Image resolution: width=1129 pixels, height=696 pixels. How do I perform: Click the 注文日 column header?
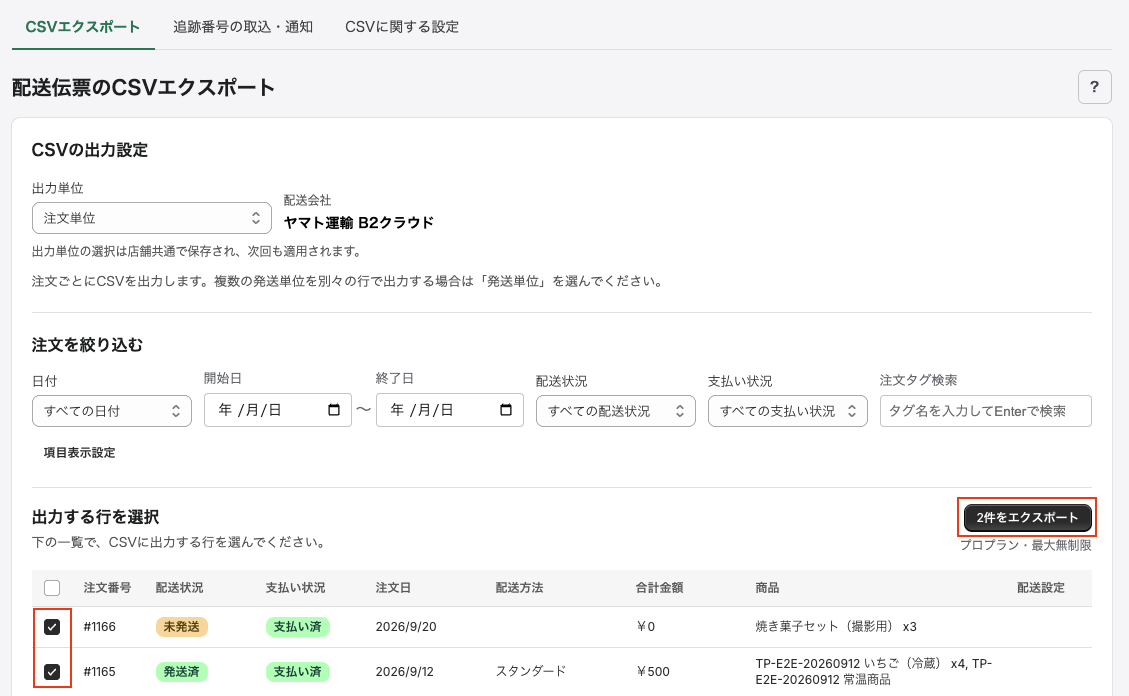click(x=393, y=588)
